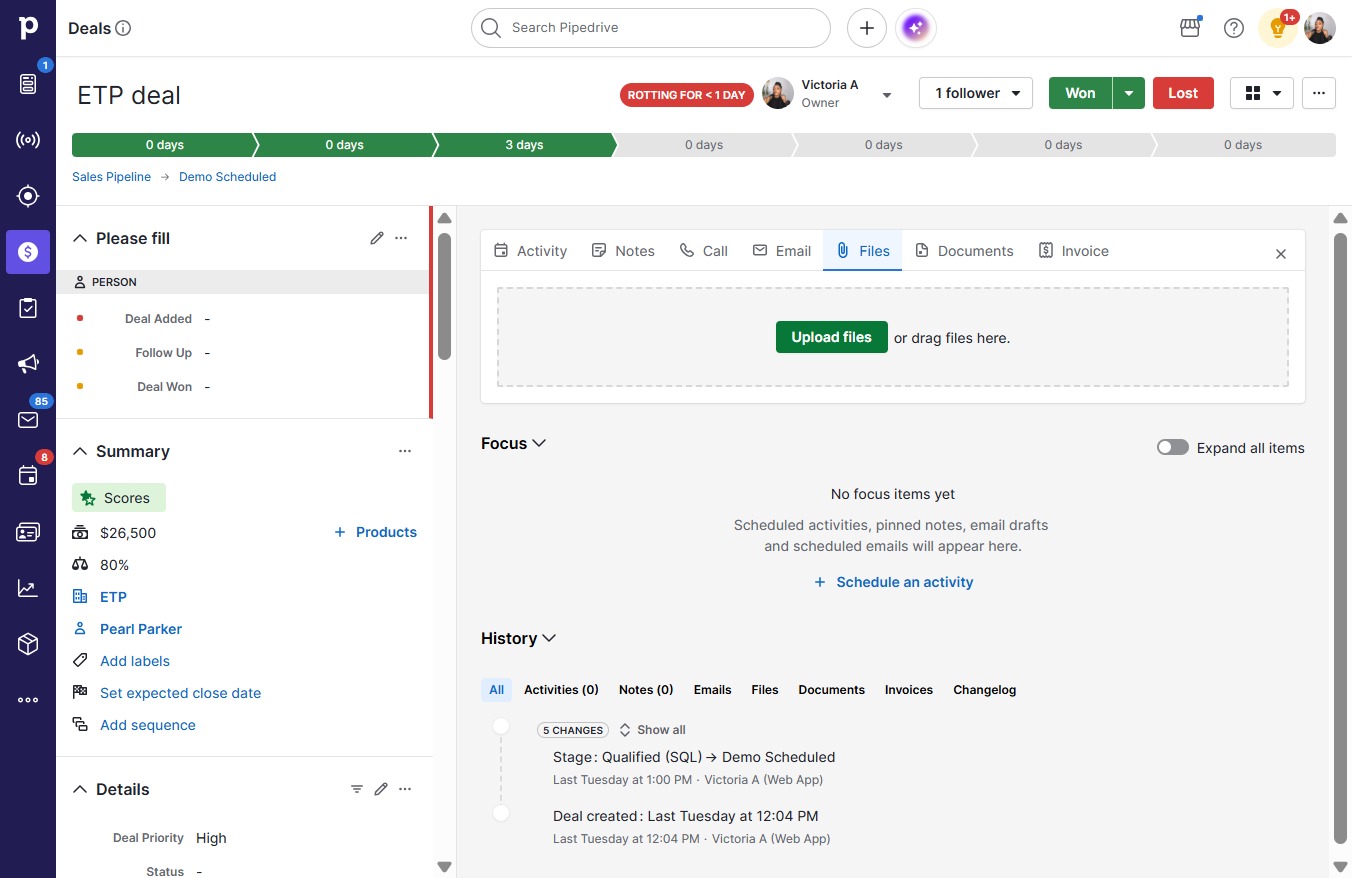Click Schedule an activity link

tap(893, 582)
